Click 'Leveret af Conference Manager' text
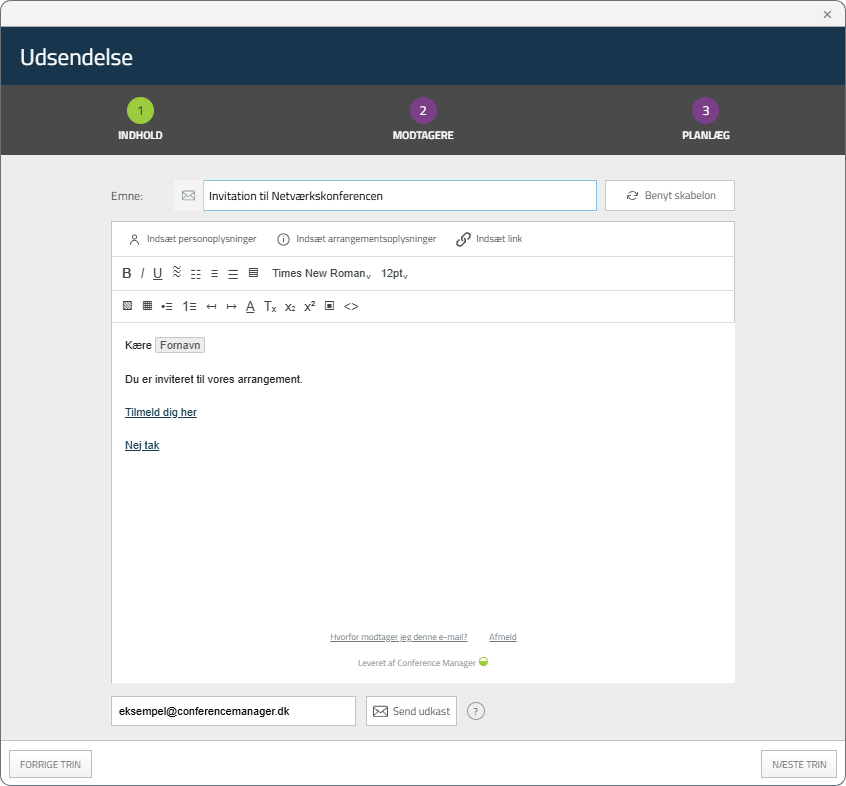The width and height of the screenshot is (846, 786). 417,663
